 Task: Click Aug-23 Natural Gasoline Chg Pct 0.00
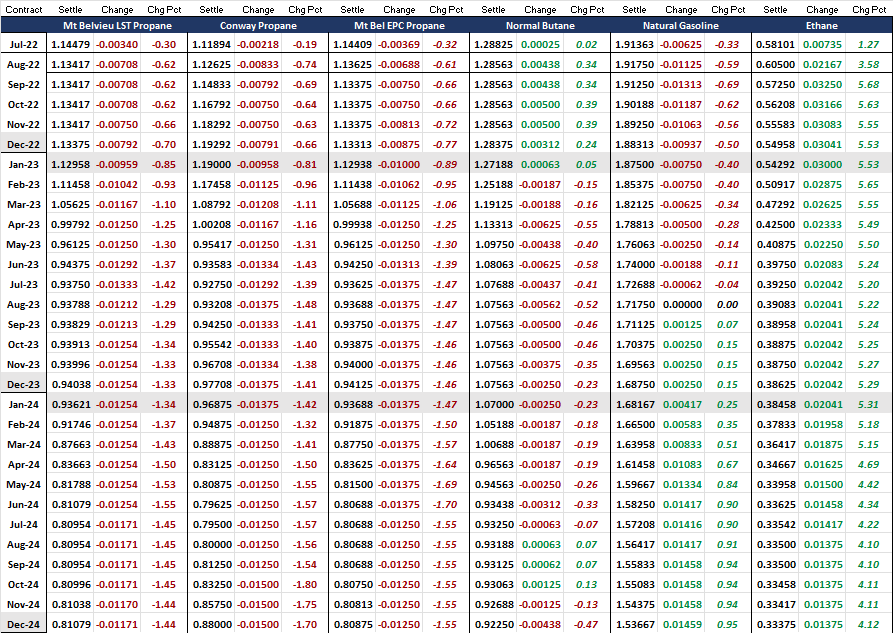[x=727, y=305]
